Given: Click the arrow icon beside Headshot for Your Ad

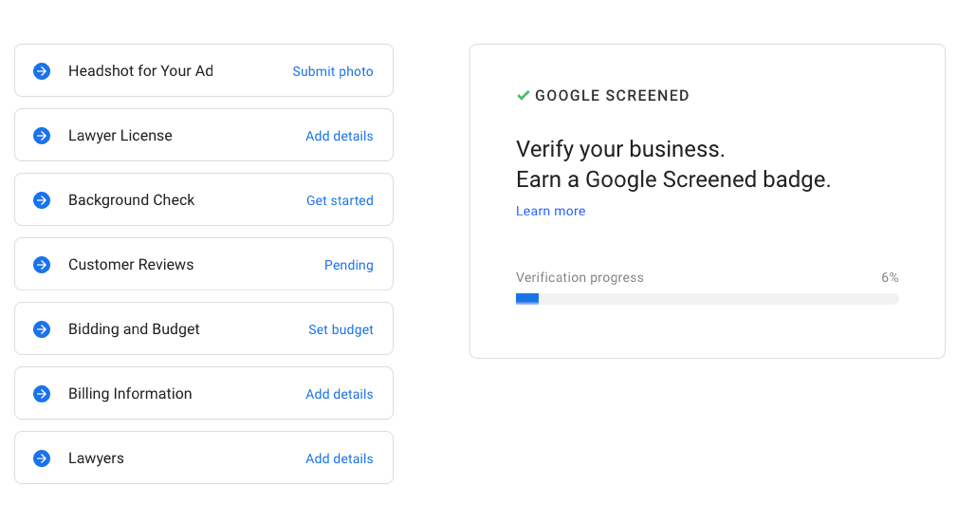Looking at the screenshot, I should [42, 71].
